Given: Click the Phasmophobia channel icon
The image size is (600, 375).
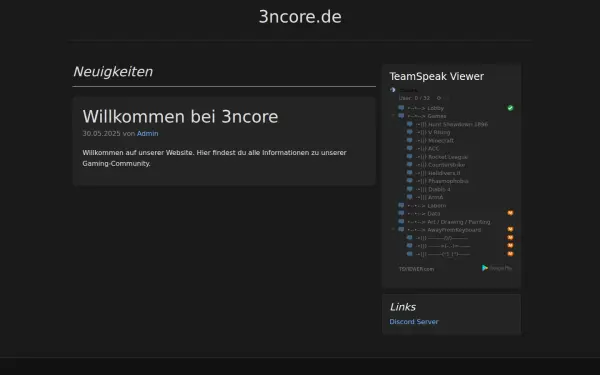Looking at the screenshot, I should click(x=409, y=181).
